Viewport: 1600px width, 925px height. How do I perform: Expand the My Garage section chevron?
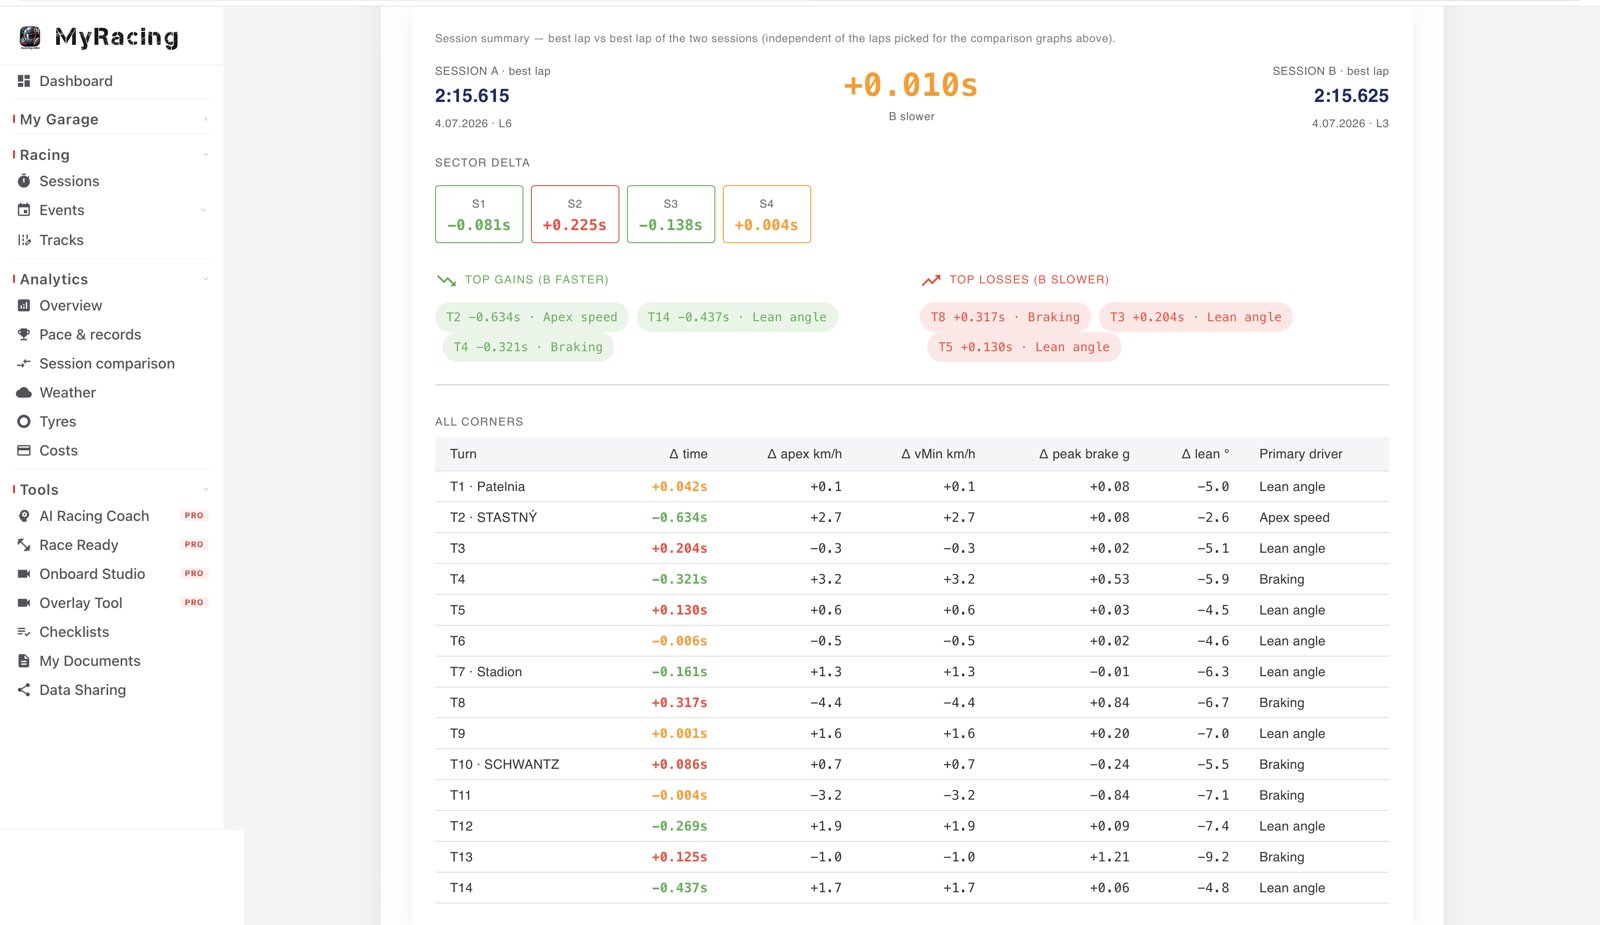pos(206,119)
